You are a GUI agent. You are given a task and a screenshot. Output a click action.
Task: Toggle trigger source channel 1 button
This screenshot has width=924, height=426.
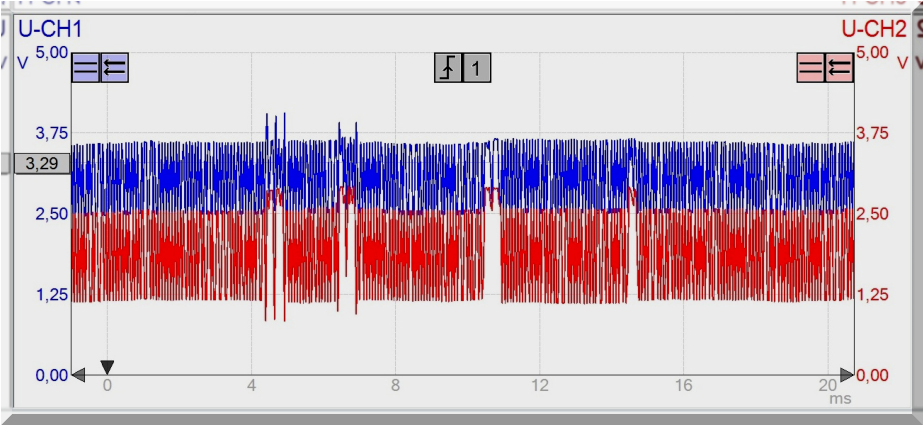pos(477,68)
